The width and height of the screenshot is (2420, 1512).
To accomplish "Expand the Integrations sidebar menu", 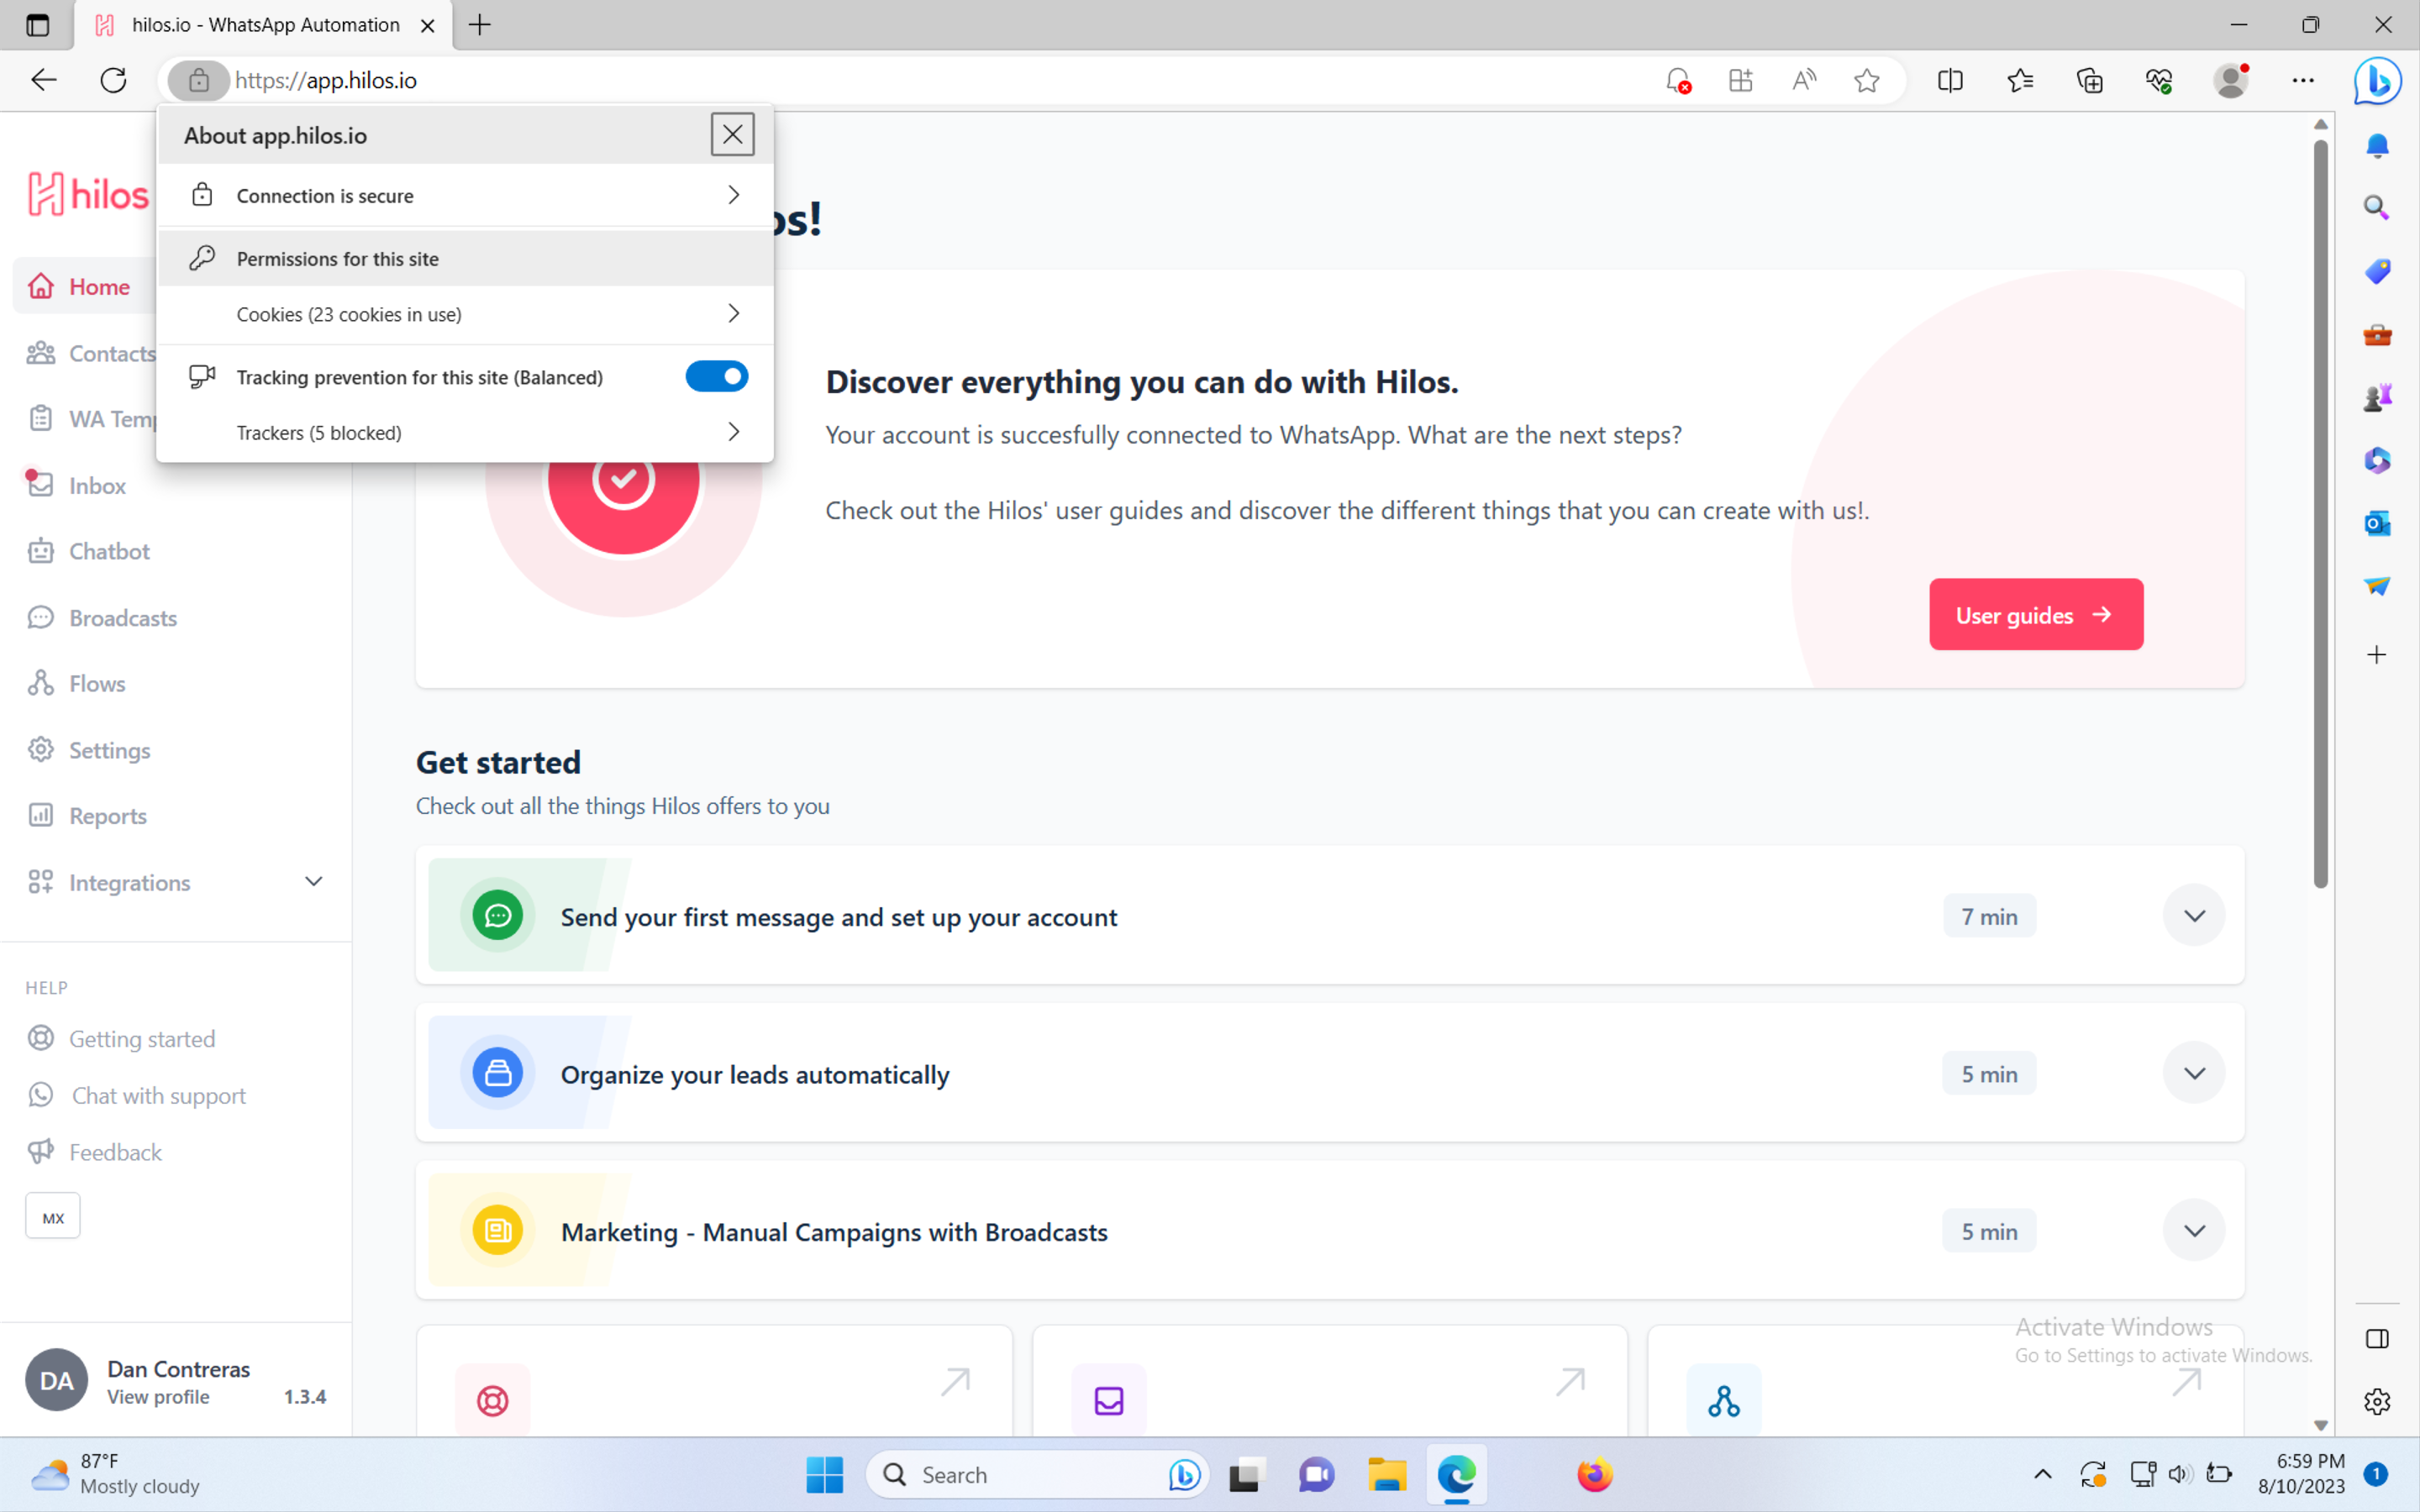I will 313,882.
